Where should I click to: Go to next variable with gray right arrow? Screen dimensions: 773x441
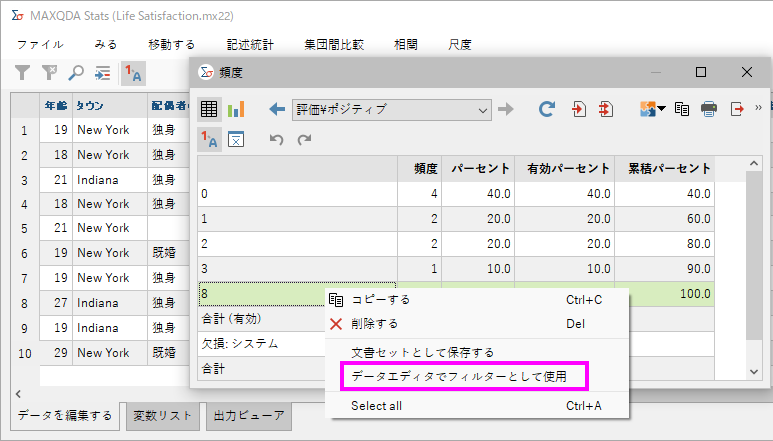506,109
